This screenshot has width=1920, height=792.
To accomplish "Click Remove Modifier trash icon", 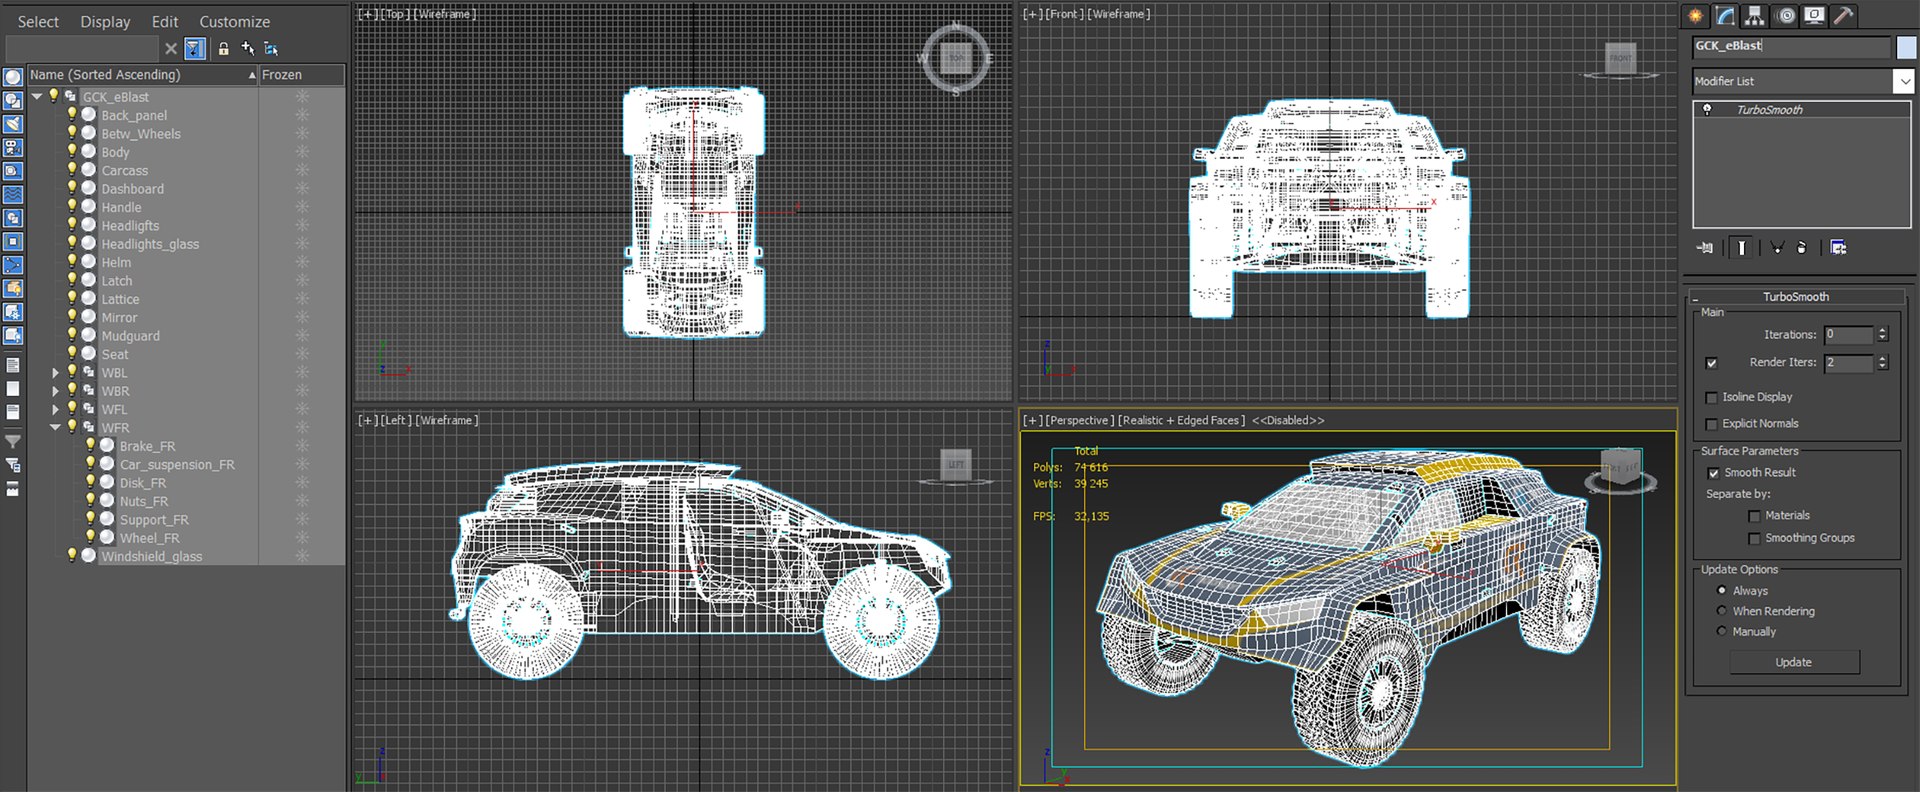I will 1802,248.
